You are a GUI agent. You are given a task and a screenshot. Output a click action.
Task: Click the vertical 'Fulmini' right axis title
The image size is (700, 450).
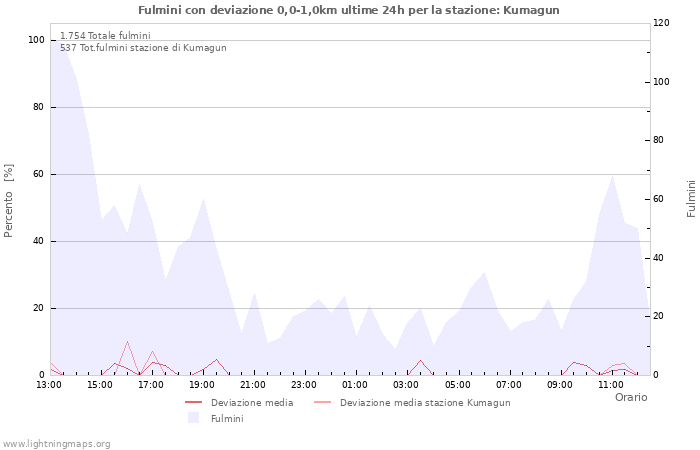click(691, 199)
